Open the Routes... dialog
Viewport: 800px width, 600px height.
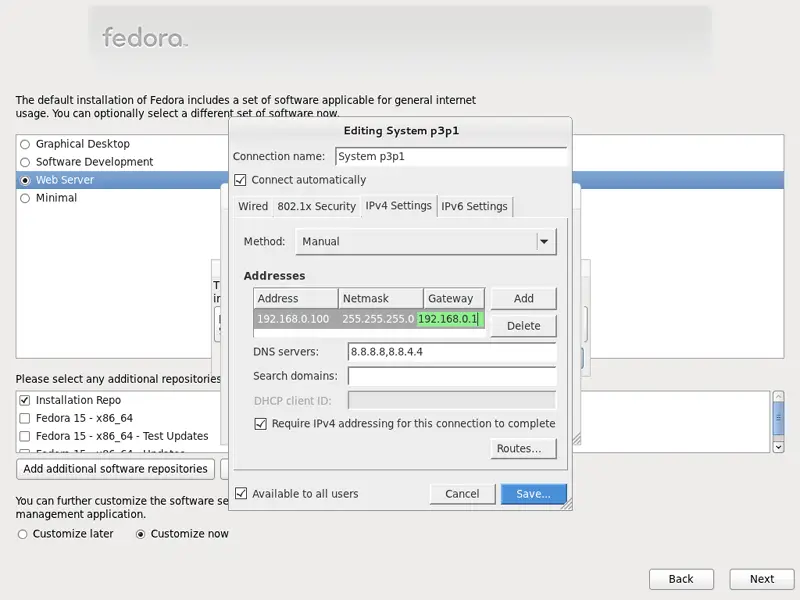(523, 448)
